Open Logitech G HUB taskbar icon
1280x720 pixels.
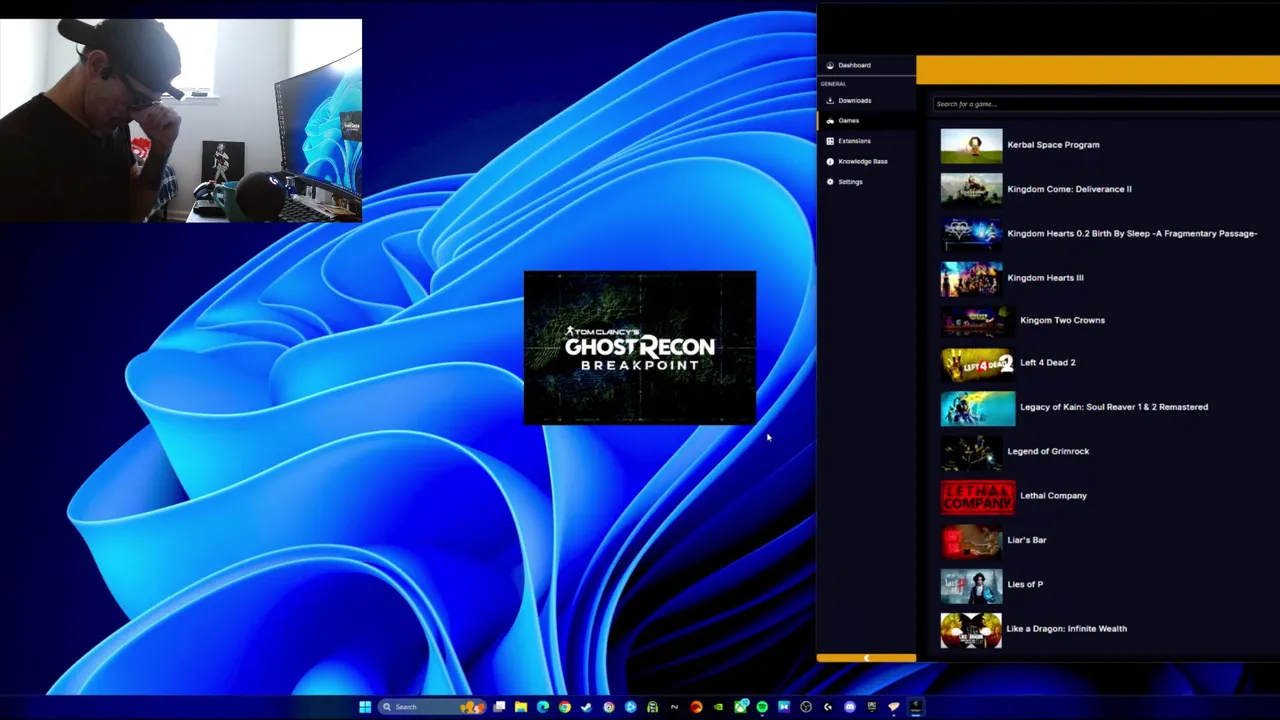827,707
